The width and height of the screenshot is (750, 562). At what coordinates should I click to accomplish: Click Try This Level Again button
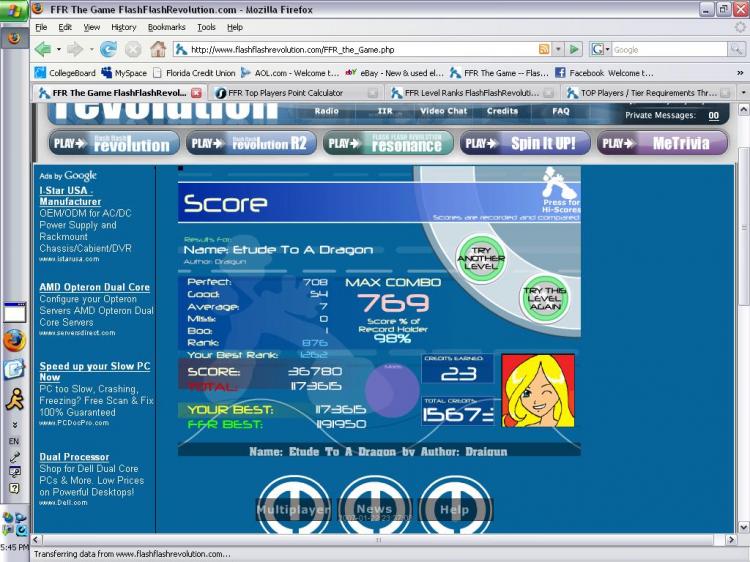544,299
